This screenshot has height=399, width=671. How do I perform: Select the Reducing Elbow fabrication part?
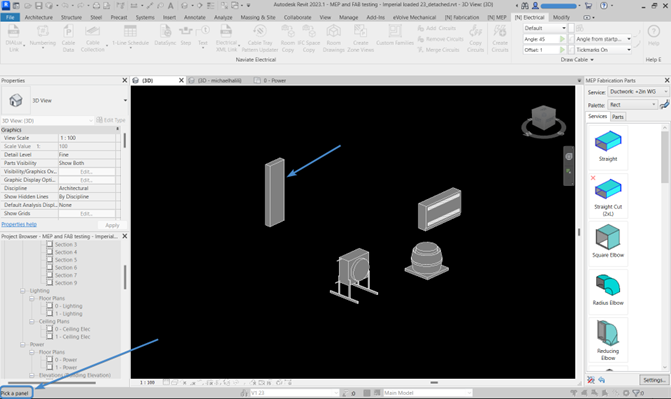click(608, 340)
